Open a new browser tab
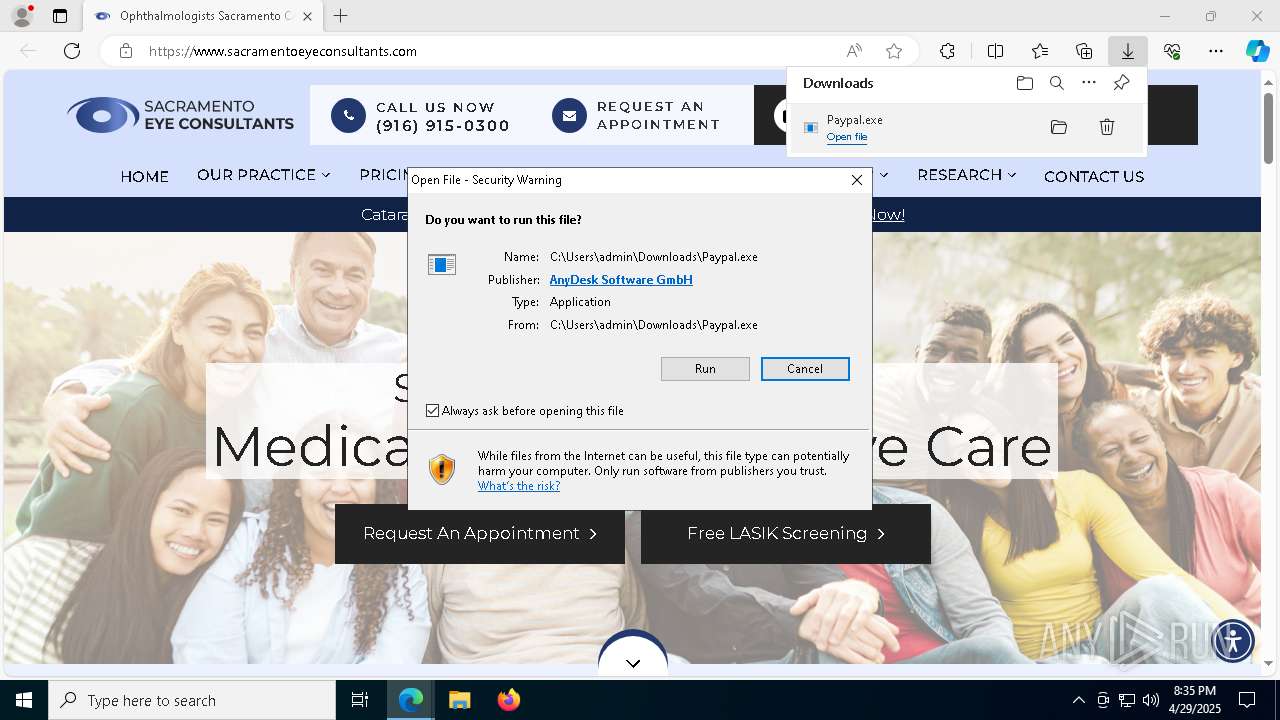Image resolution: width=1280 pixels, height=720 pixels. tap(341, 16)
